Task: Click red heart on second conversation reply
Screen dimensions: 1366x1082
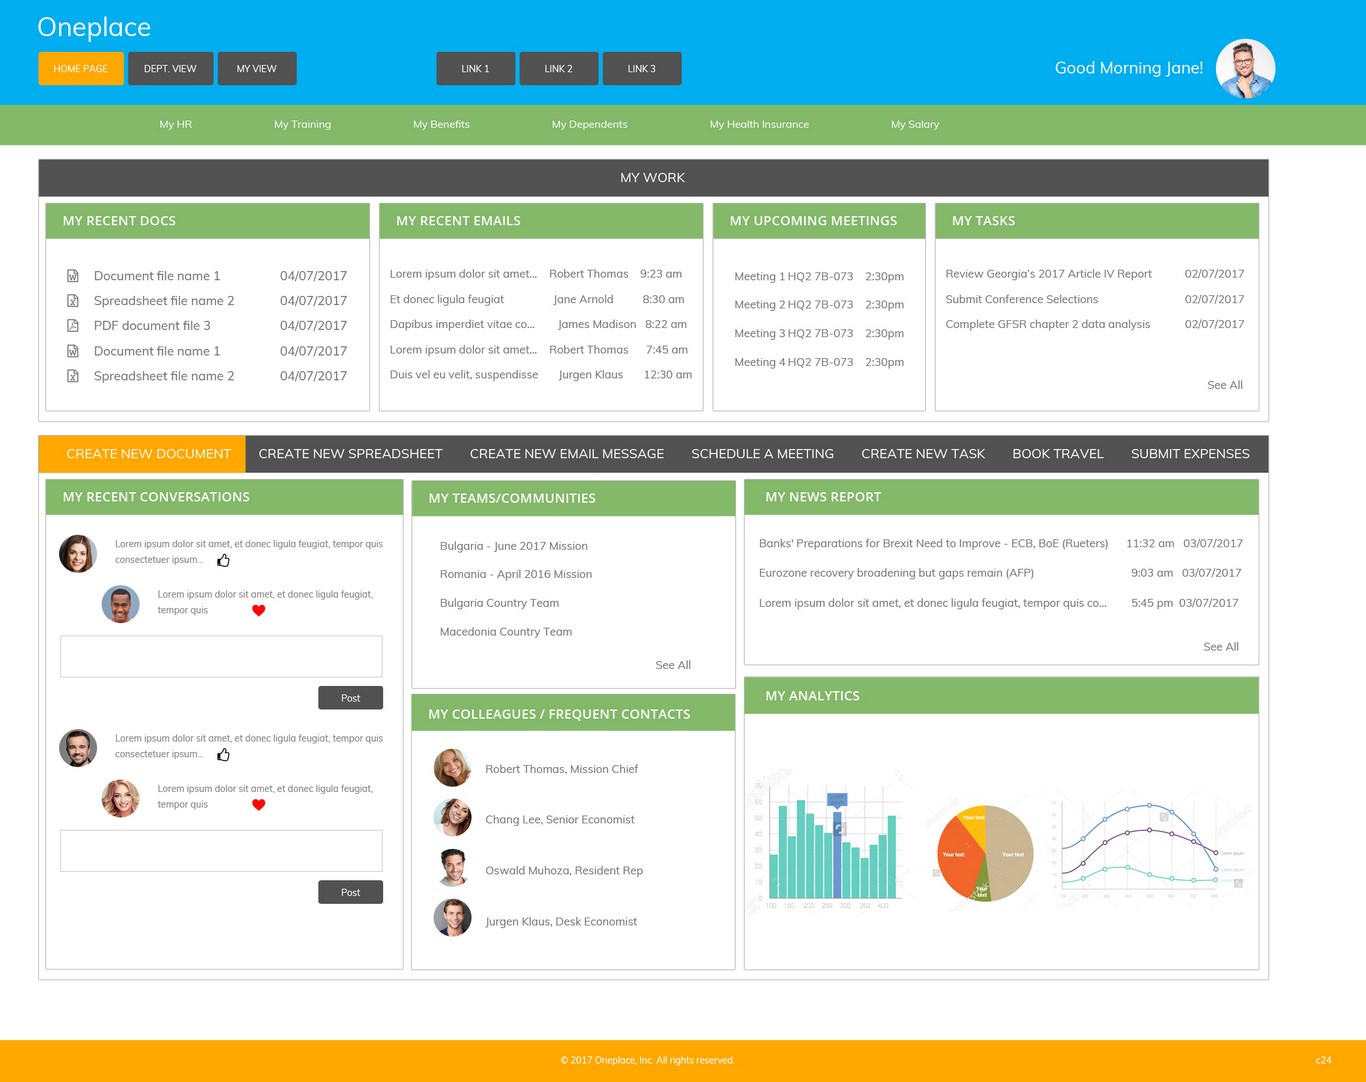Action: pos(258,804)
